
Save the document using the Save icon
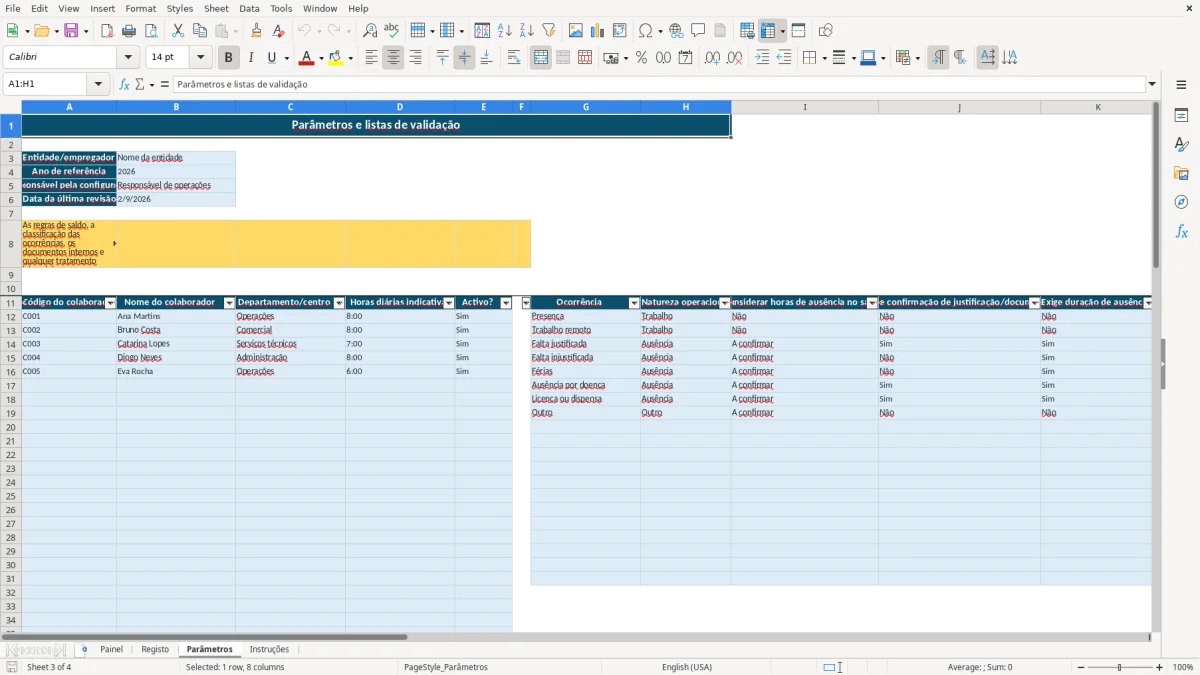click(x=71, y=31)
